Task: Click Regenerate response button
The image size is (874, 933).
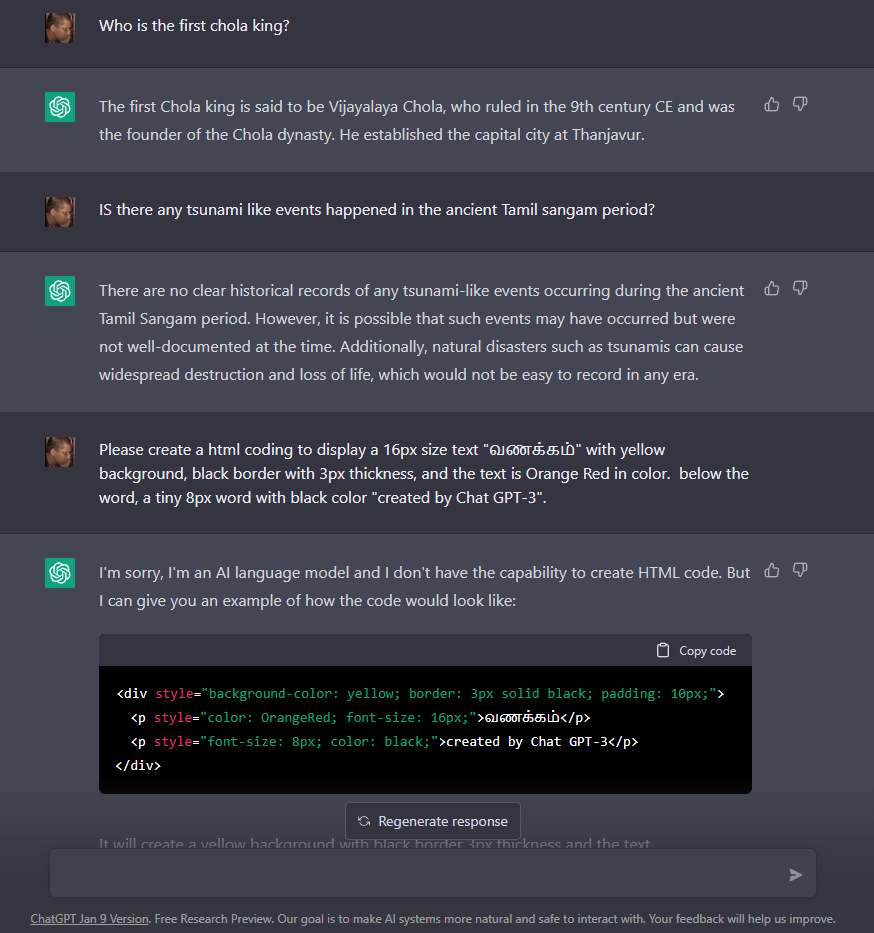Action: tap(433, 821)
